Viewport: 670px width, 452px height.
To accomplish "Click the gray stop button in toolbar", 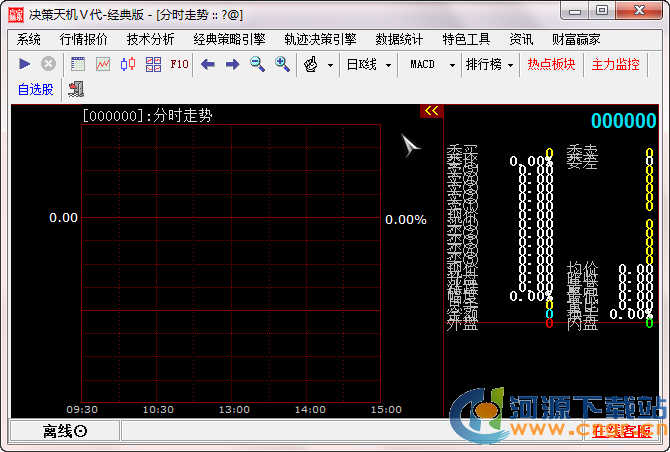I will coord(48,64).
